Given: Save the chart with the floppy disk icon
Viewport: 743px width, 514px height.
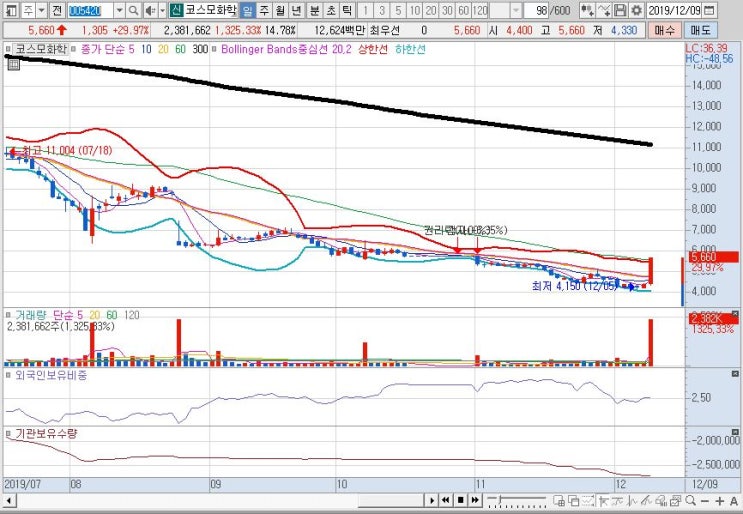Looking at the screenshot, I should [x=620, y=10].
